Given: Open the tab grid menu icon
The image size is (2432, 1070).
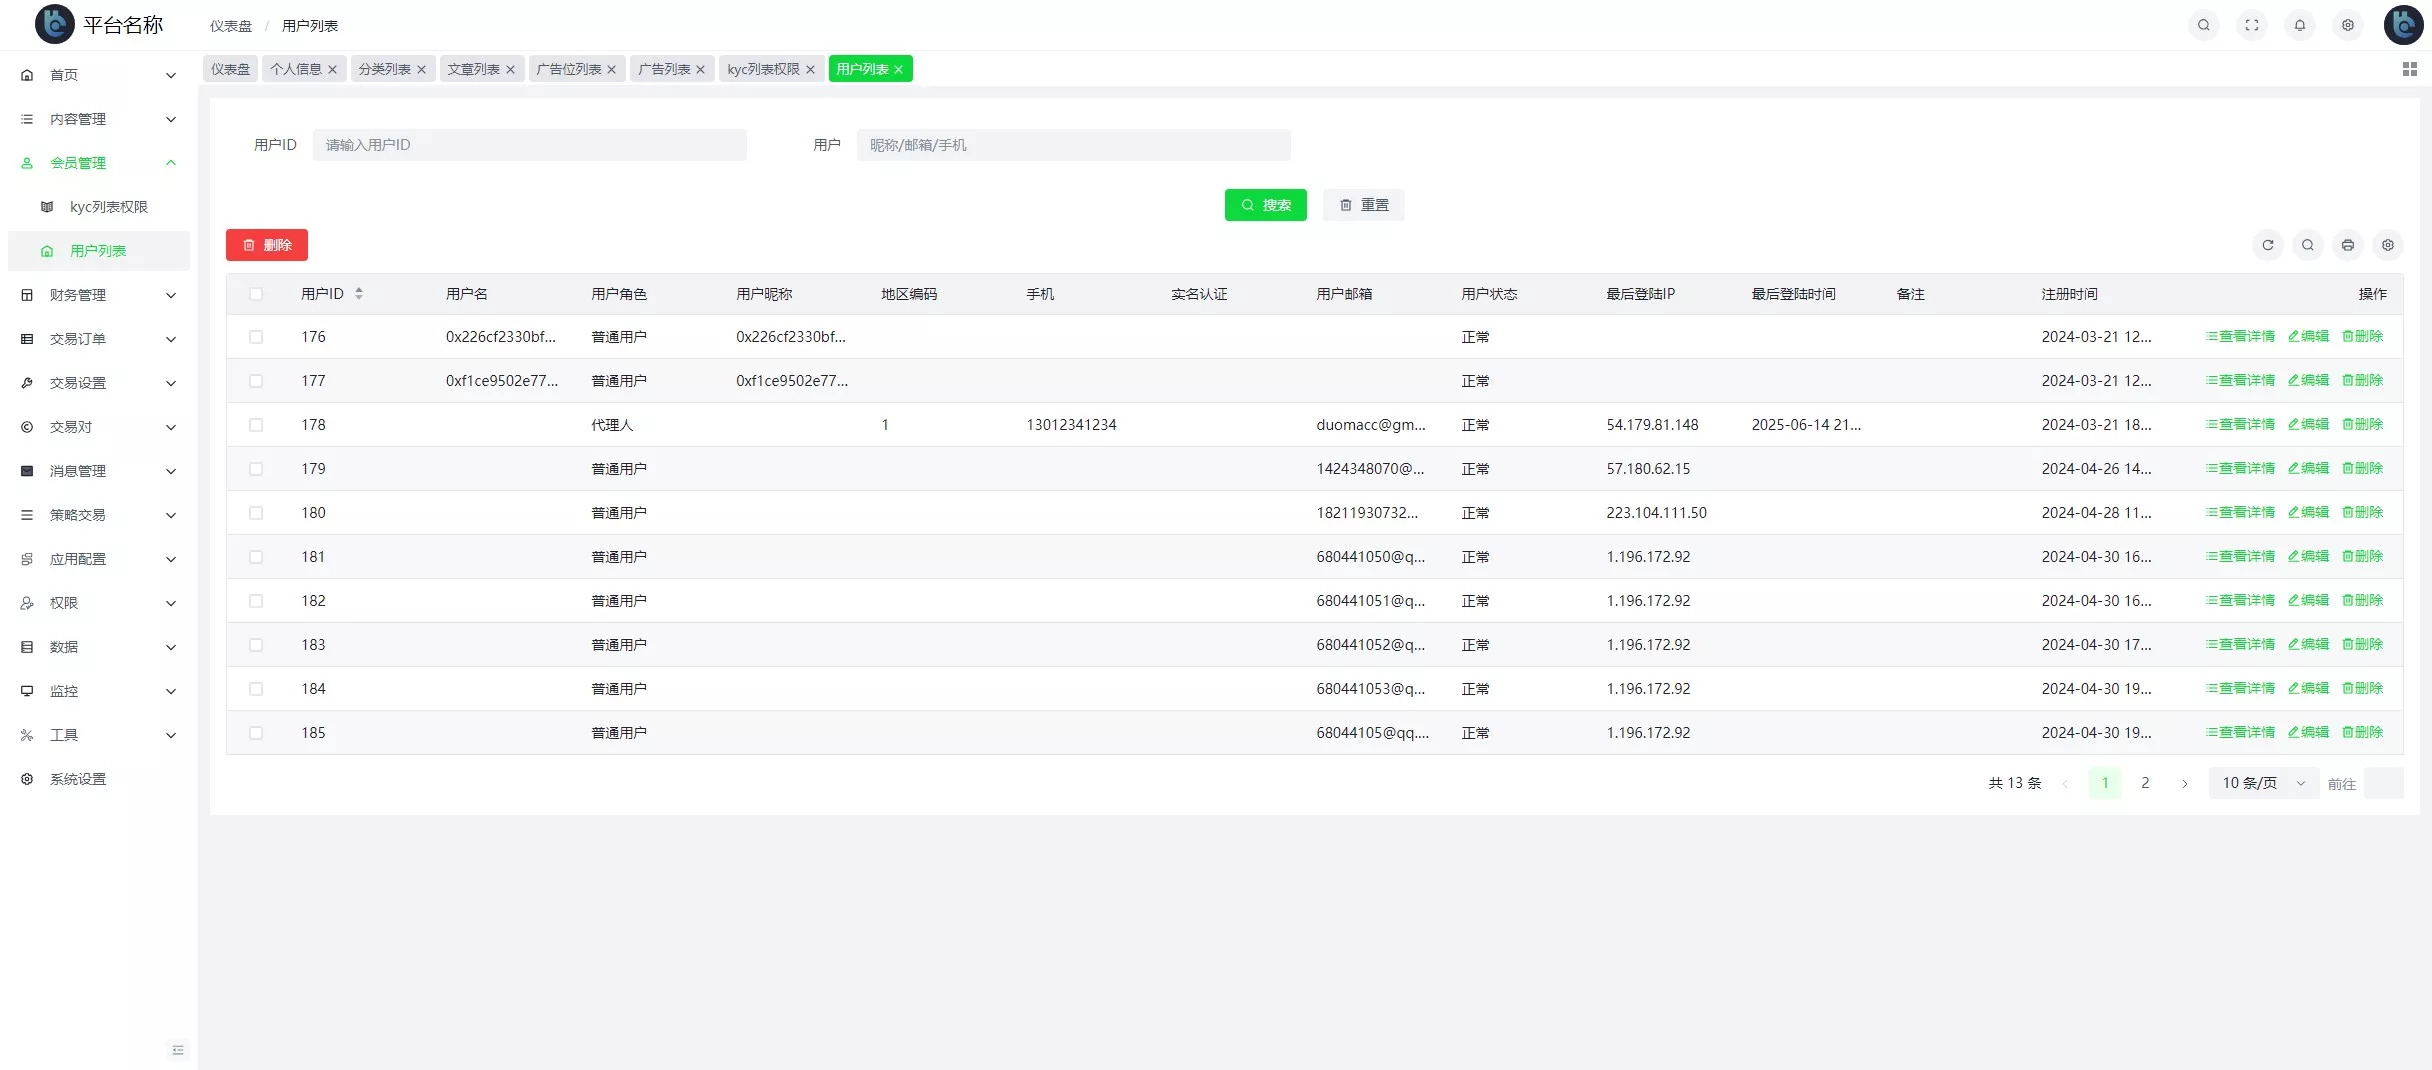Looking at the screenshot, I should point(2409,69).
